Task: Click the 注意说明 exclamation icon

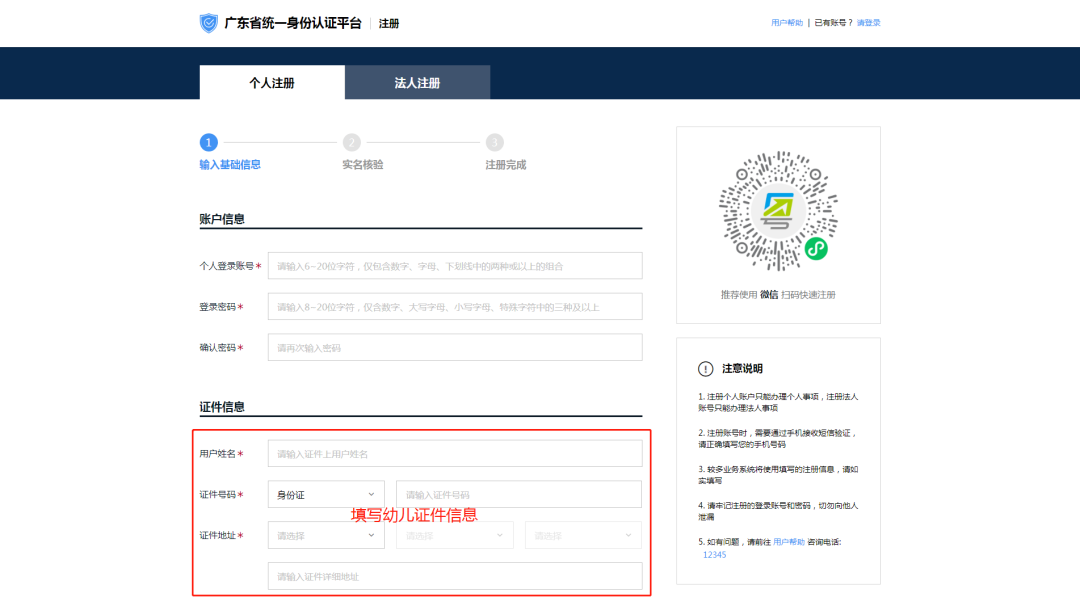Action: tap(706, 369)
